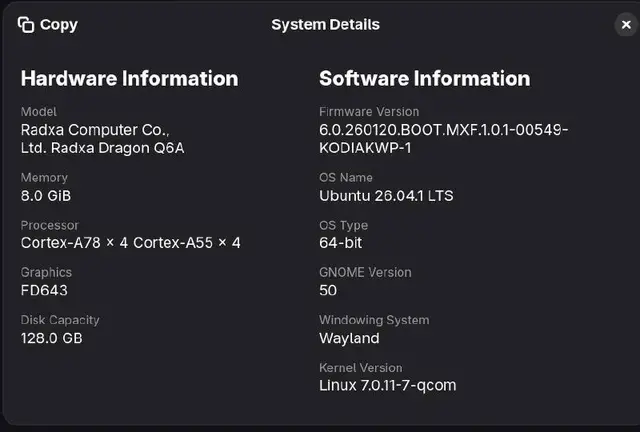Screen dimensions: 640x432
Task: Click the Wayland windowing system value
Action: tap(349, 338)
